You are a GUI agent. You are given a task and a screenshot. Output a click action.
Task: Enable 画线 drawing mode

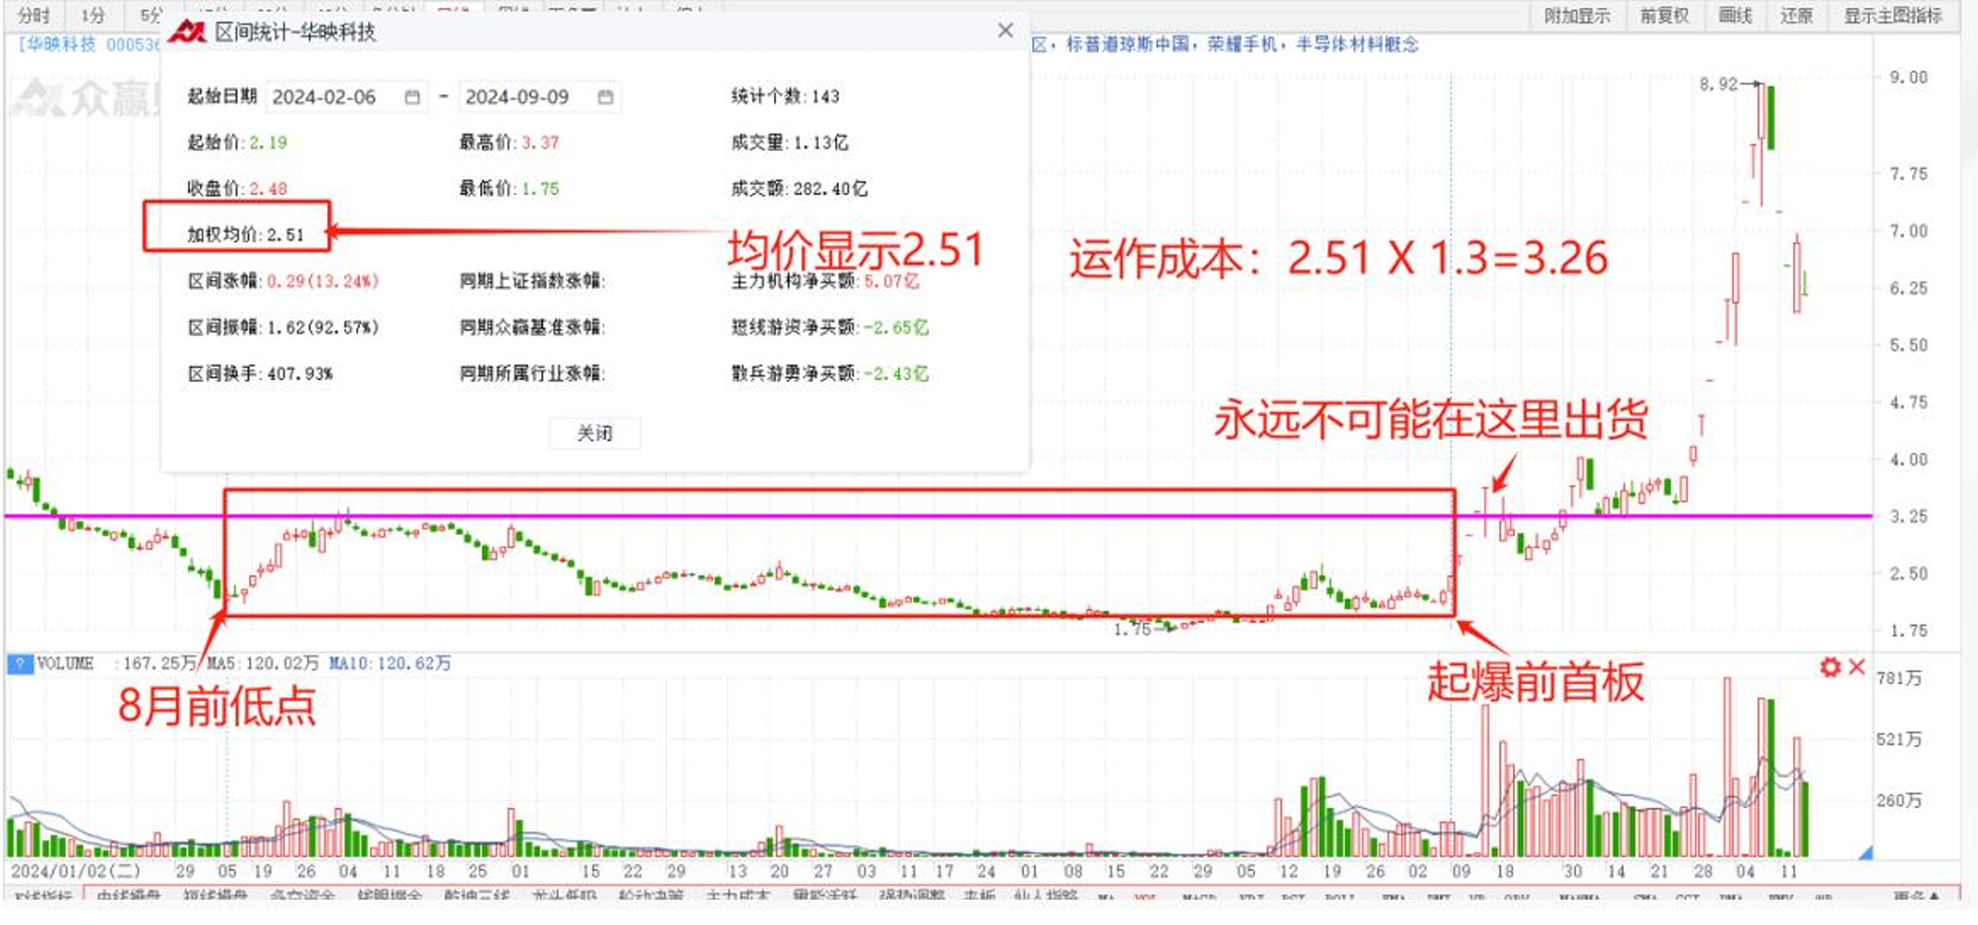click(x=1735, y=16)
